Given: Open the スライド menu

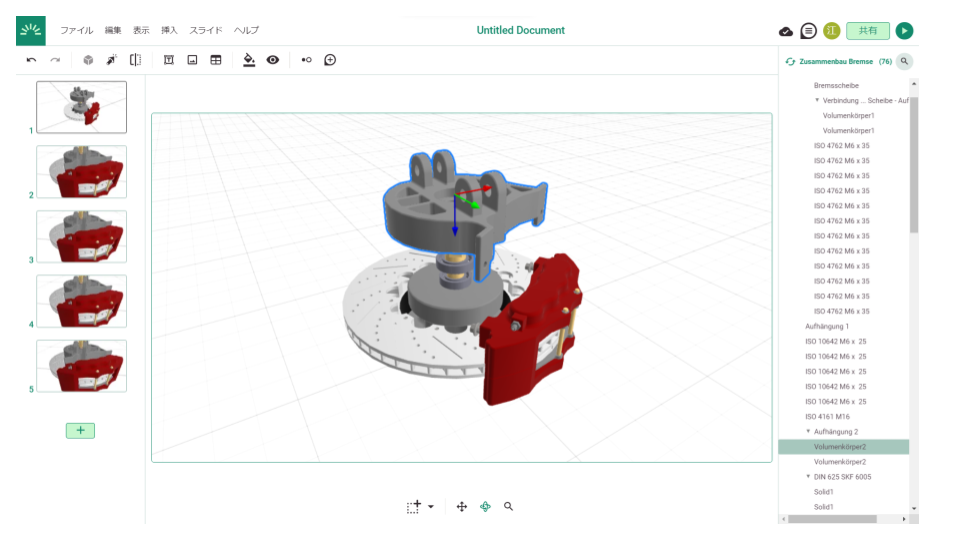Looking at the screenshot, I should click(x=206, y=31).
